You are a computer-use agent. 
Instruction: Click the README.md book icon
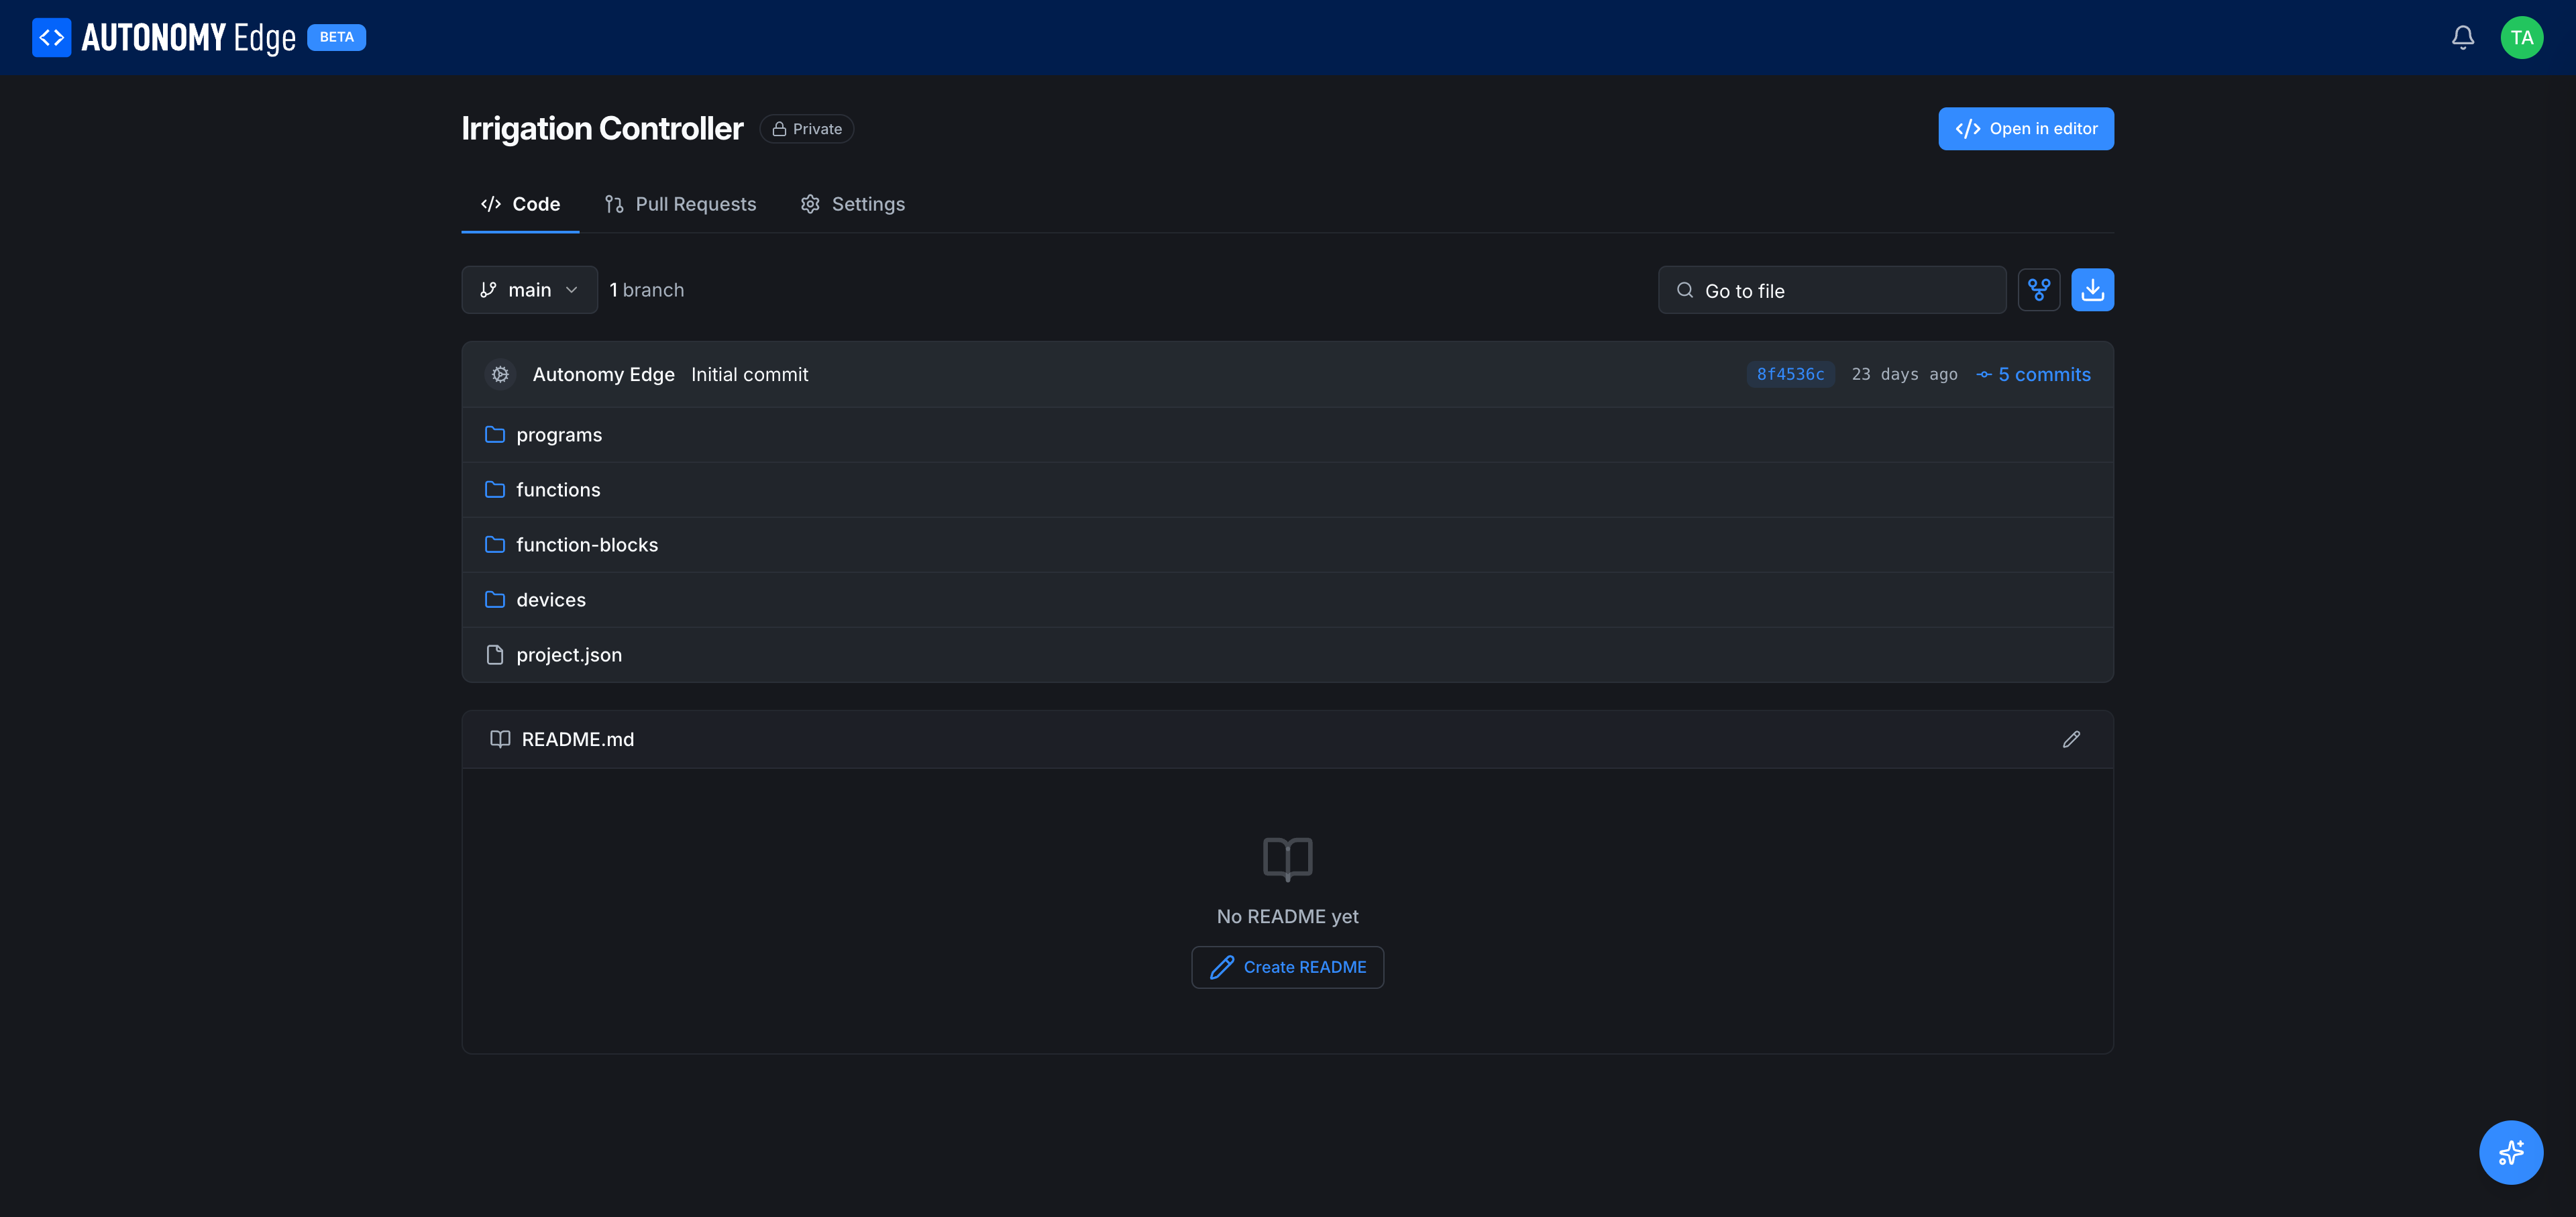(500, 739)
